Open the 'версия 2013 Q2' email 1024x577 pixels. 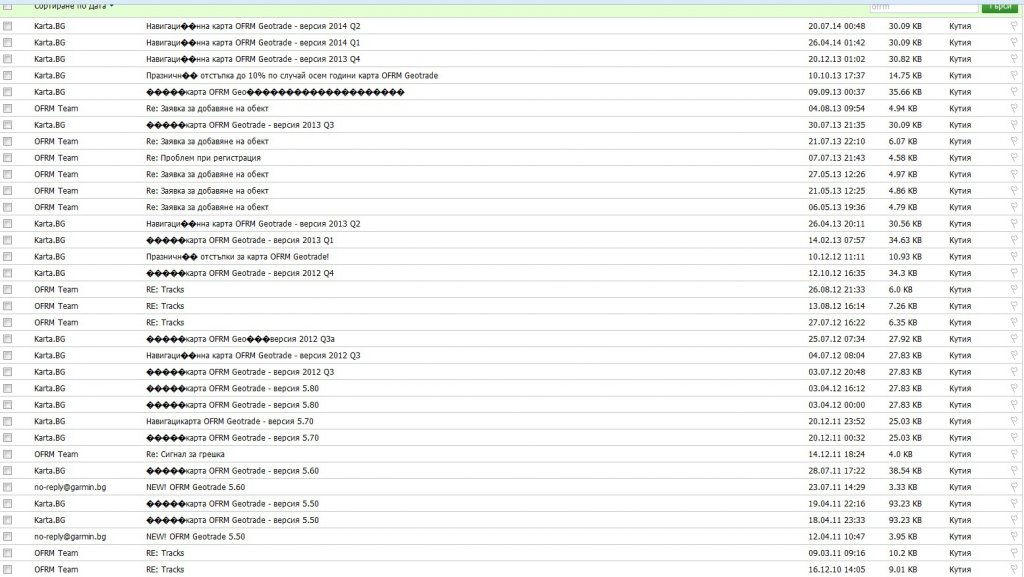click(x=253, y=223)
